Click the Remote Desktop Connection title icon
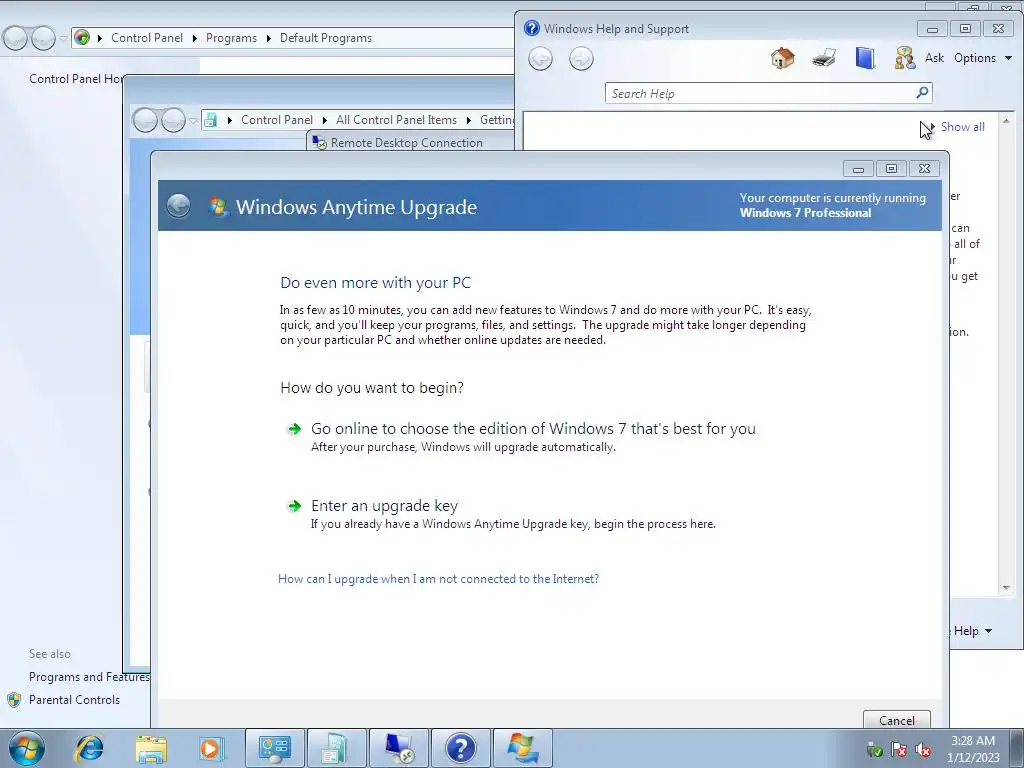 click(x=319, y=142)
